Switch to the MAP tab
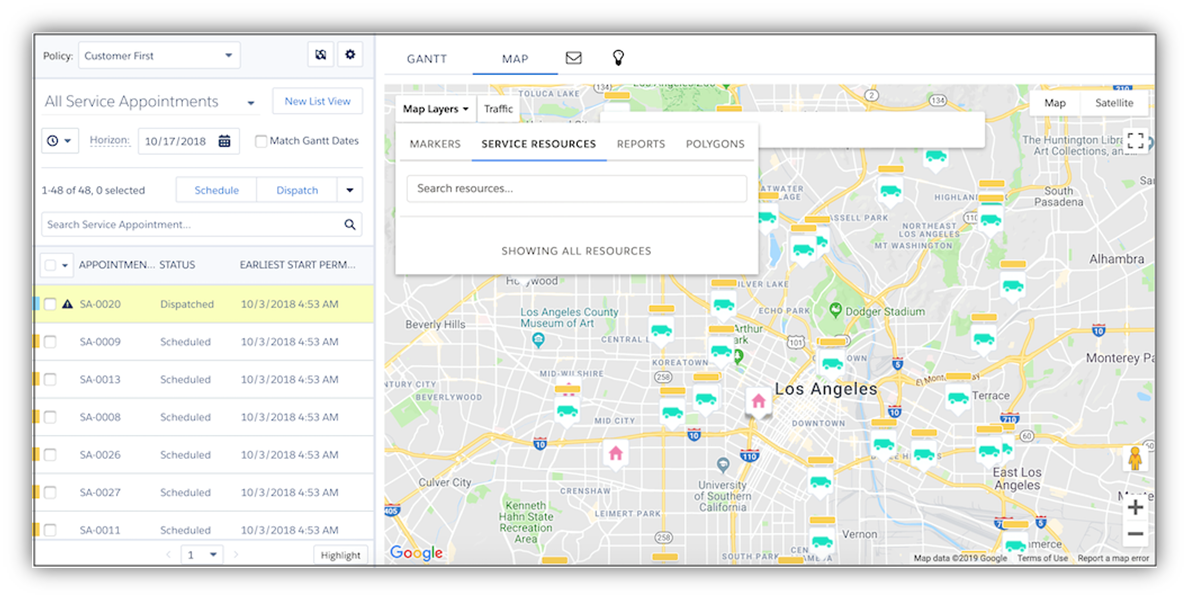 515,58
